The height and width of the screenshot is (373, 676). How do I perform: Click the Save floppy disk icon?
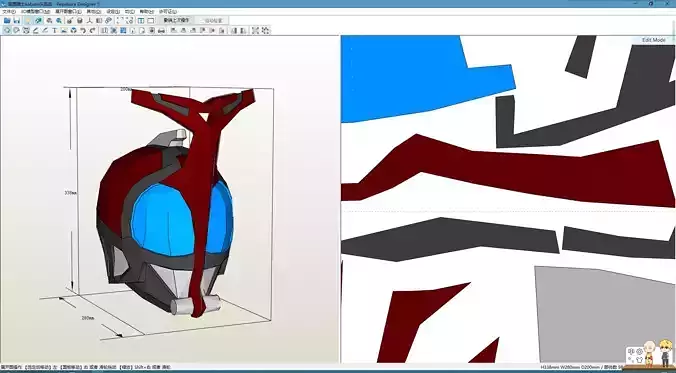(x=17, y=20)
